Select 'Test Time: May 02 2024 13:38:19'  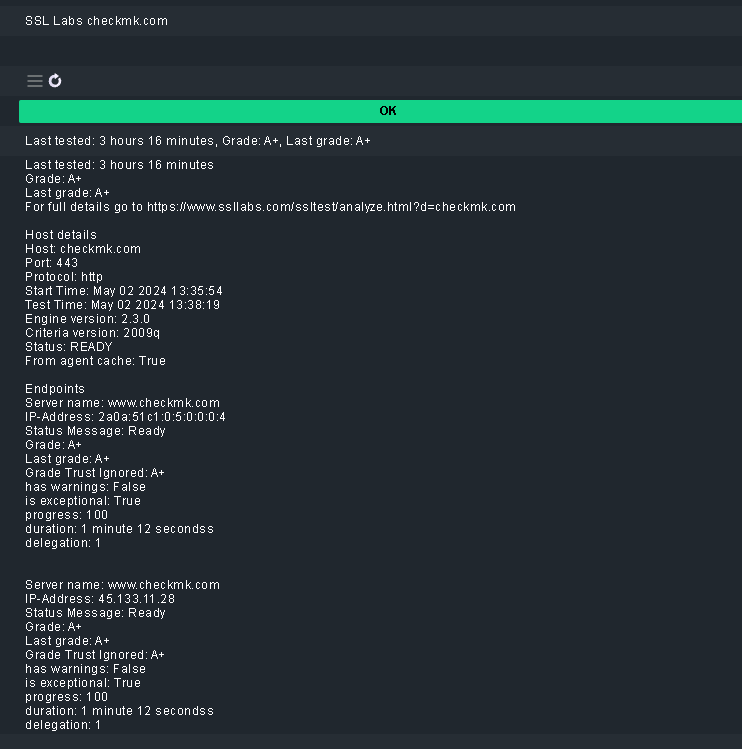point(122,305)
